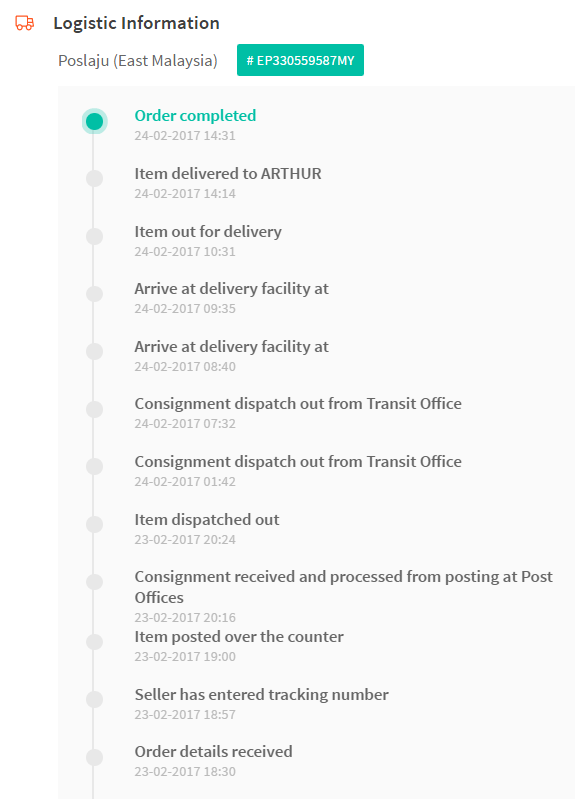Select the Order details received marker dot
The width and height of the screenshot is (575, 799).
coord(94,757)
